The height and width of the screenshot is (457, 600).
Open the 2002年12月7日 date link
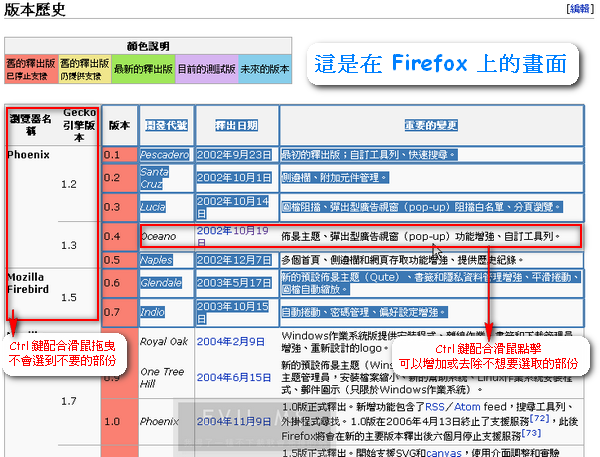click(x=234, y=260)
